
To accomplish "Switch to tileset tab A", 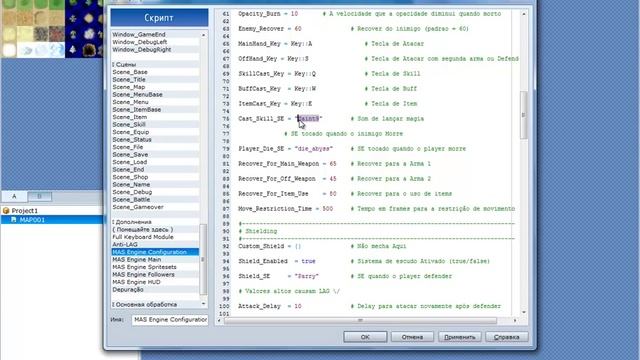I will pos(14,196).
